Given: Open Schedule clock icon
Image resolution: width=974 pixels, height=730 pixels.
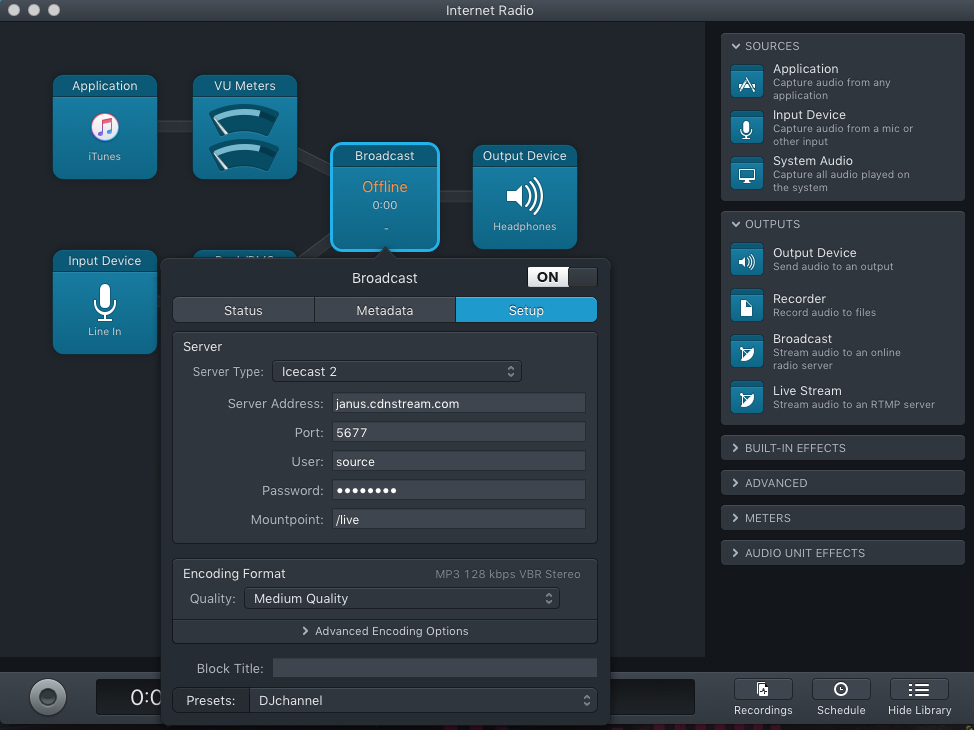Looking at the screenshot, I should 840,689.
